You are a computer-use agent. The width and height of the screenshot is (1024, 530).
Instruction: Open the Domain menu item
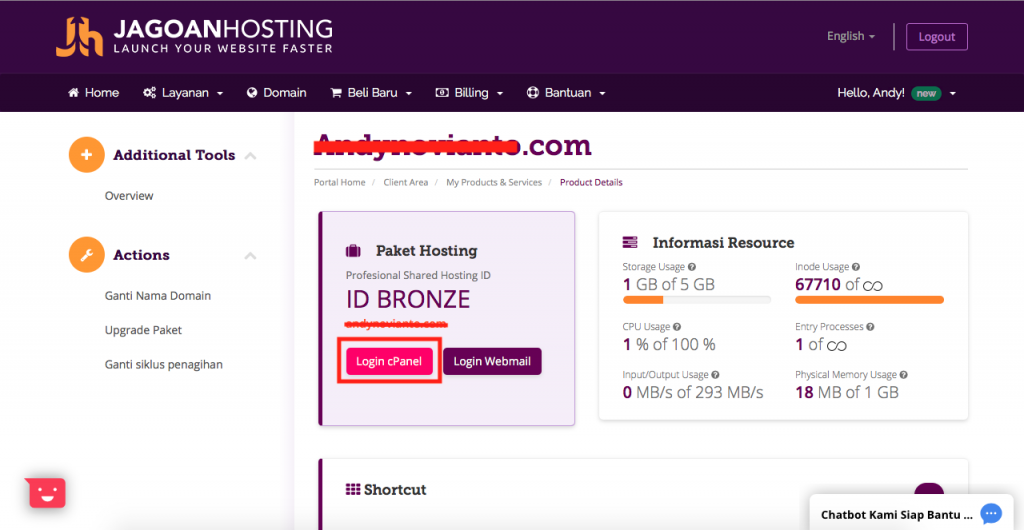click(277, 93)
